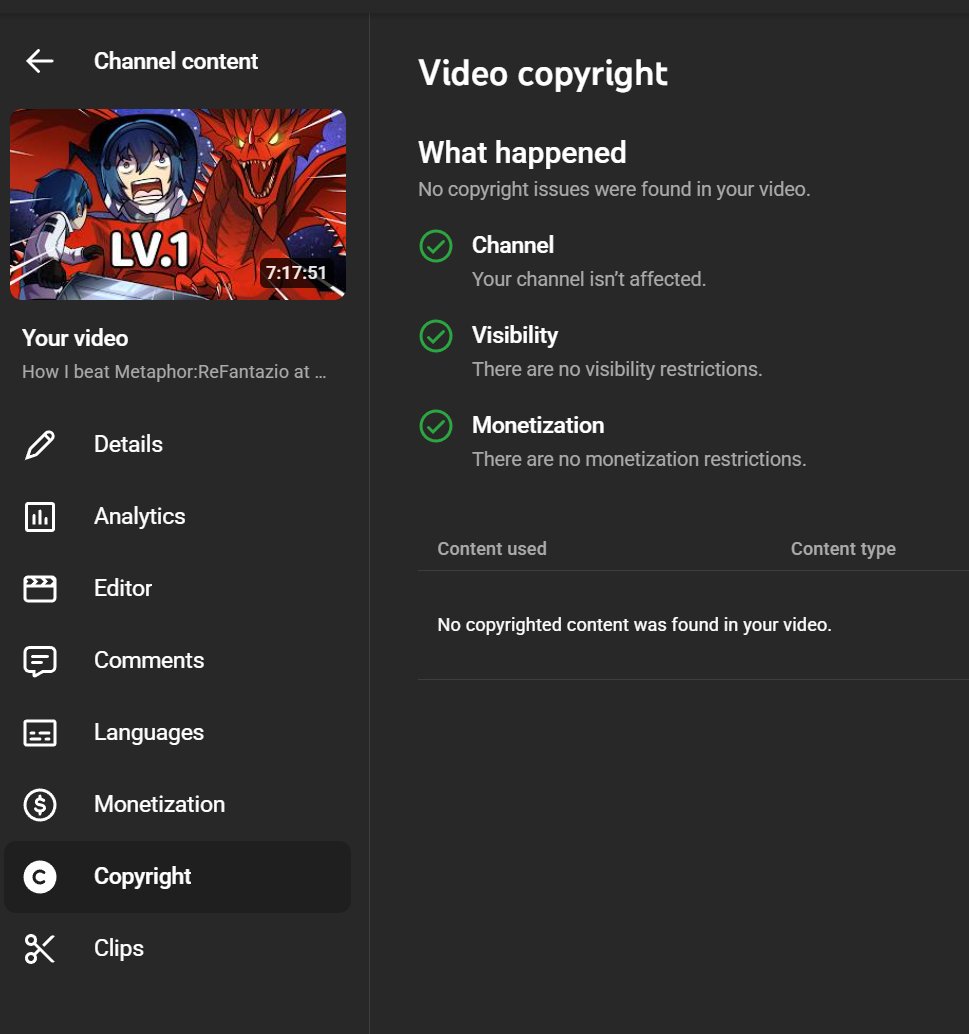Click the Monetization dollar icon
This screenshot has width=969, height=1034.
coord(40,805)
